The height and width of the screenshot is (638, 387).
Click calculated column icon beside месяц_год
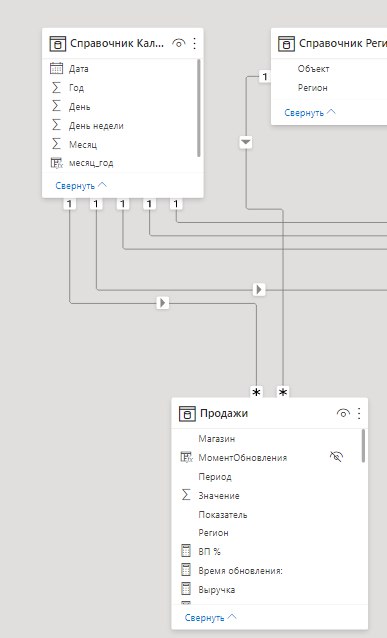pyautogui.click(x=56, y=163)
